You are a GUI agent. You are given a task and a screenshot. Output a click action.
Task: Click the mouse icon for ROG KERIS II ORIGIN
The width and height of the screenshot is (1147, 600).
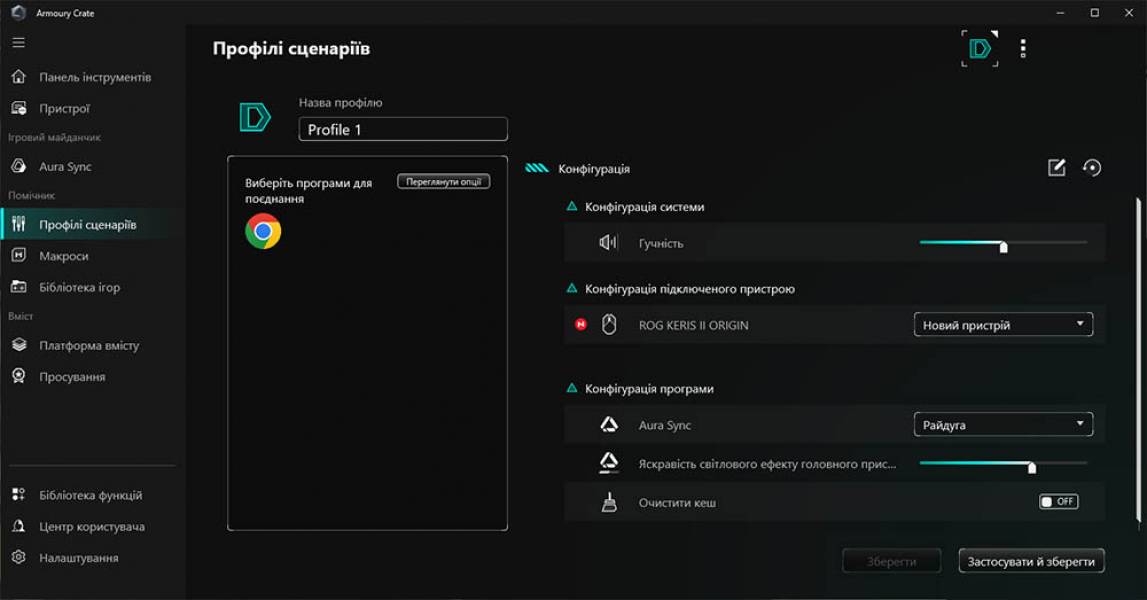pyautogui.click(x=609, y=325)
